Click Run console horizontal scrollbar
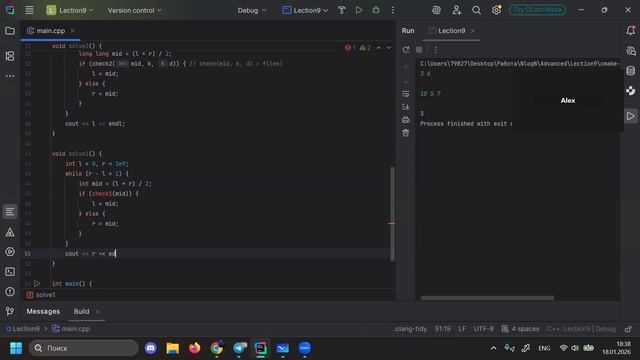The image size is (640, 360). pyautogui.click(x=487, y=298)
